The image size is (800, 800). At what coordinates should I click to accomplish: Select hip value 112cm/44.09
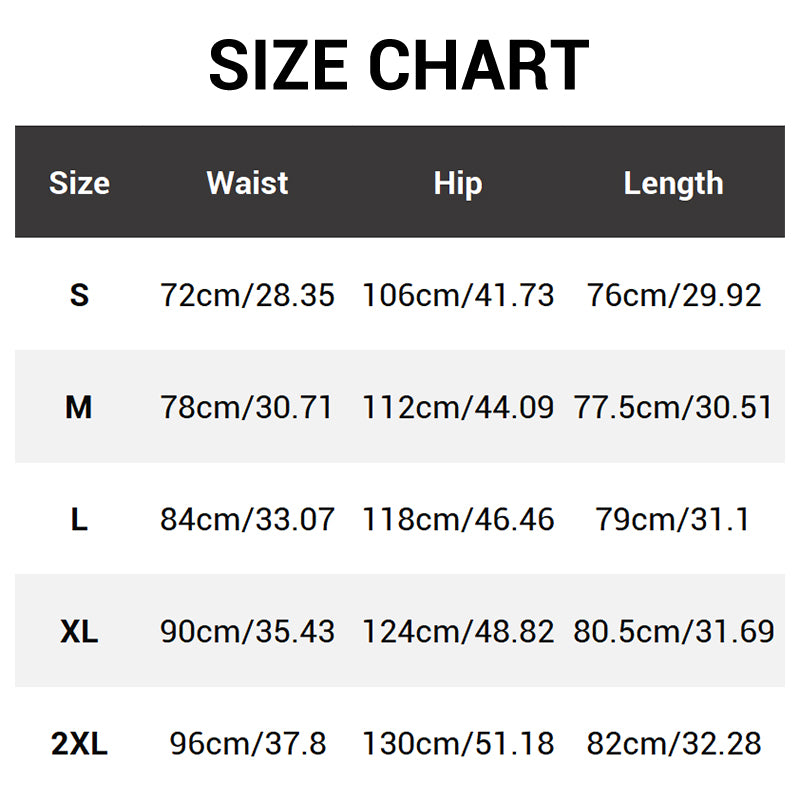point(458,407)
